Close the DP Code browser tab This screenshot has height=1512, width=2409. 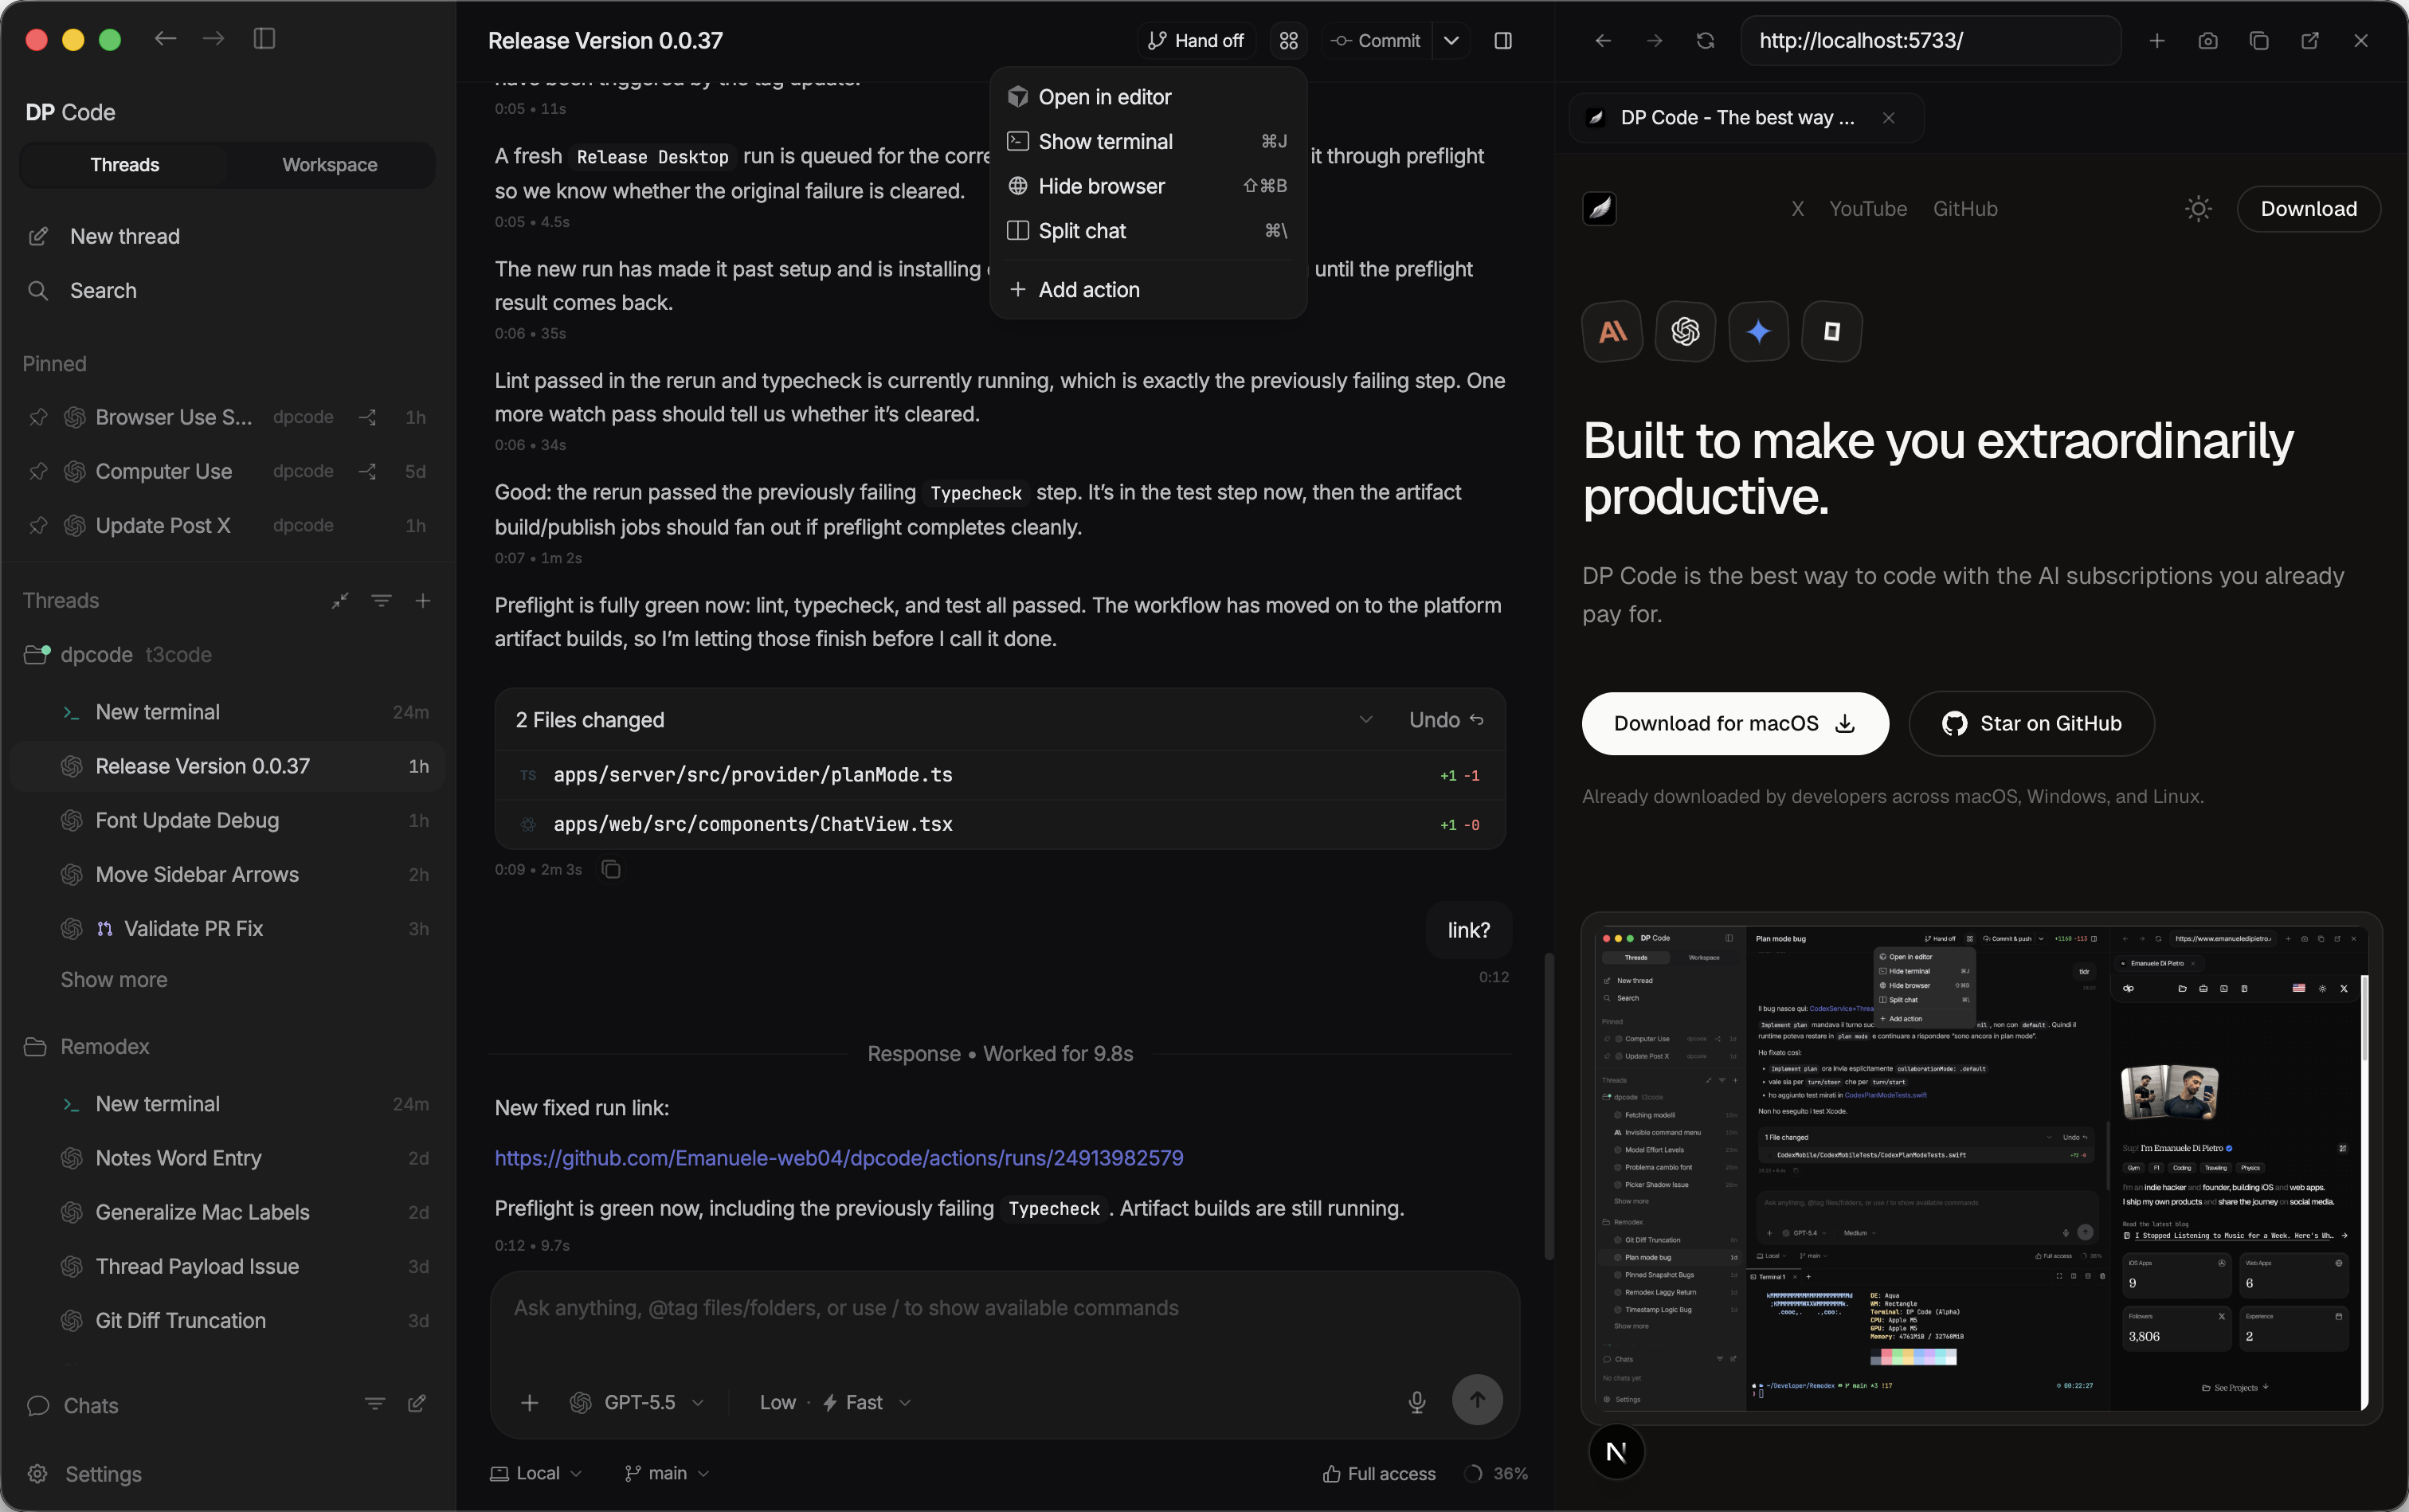pos(1887,118)
